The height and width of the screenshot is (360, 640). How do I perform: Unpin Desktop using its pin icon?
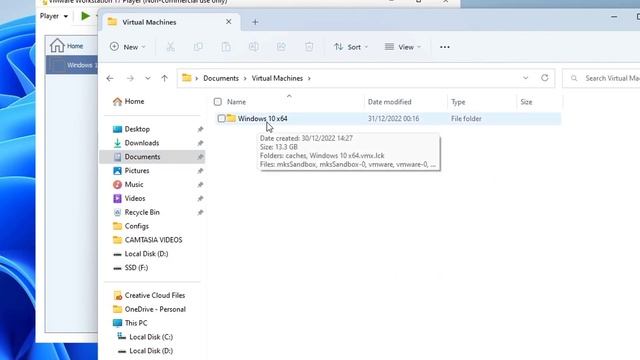(200, 129)
